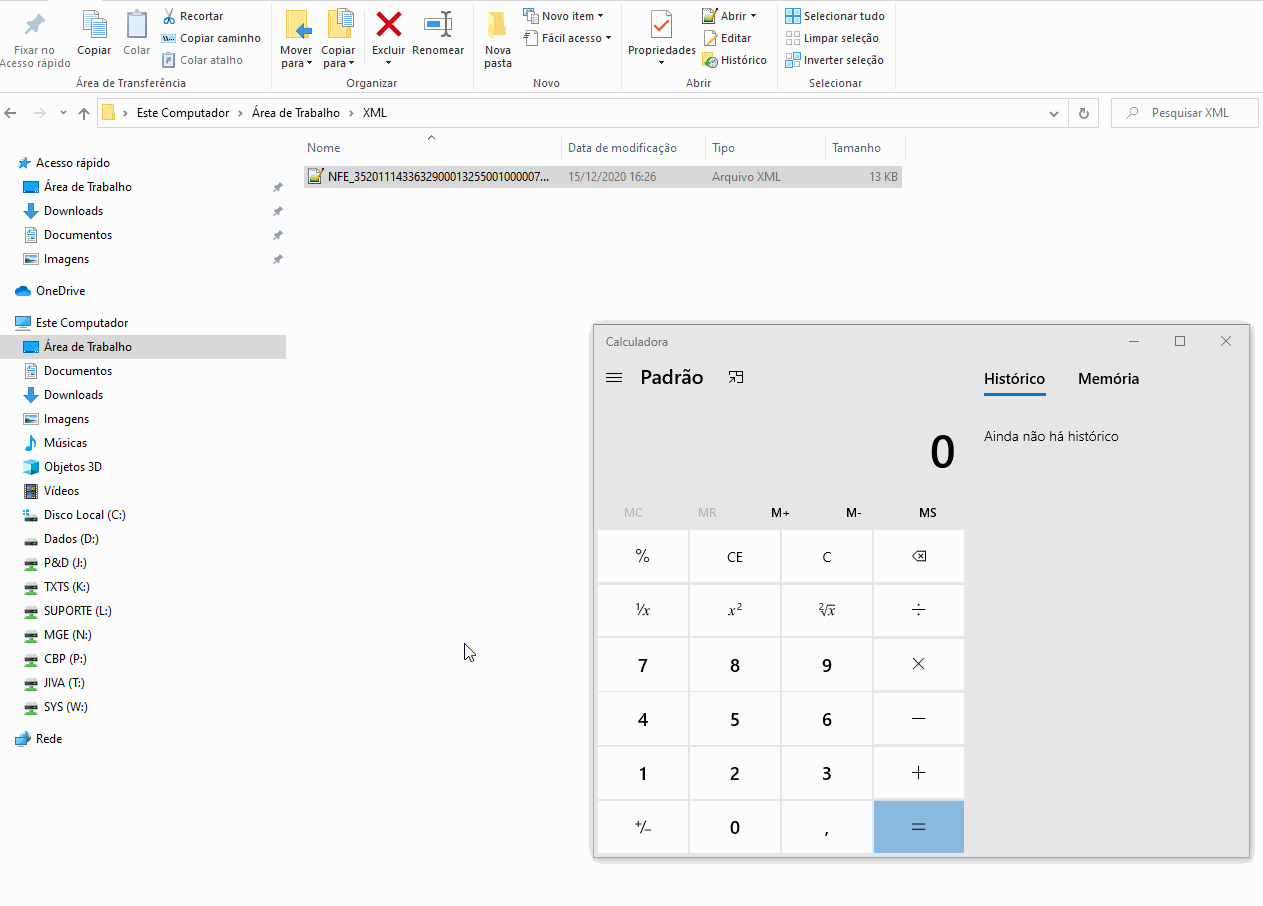Screen dimensions: 1263x906
Task: Switch to calculator Histórico tab
Action: point(1014,379)
